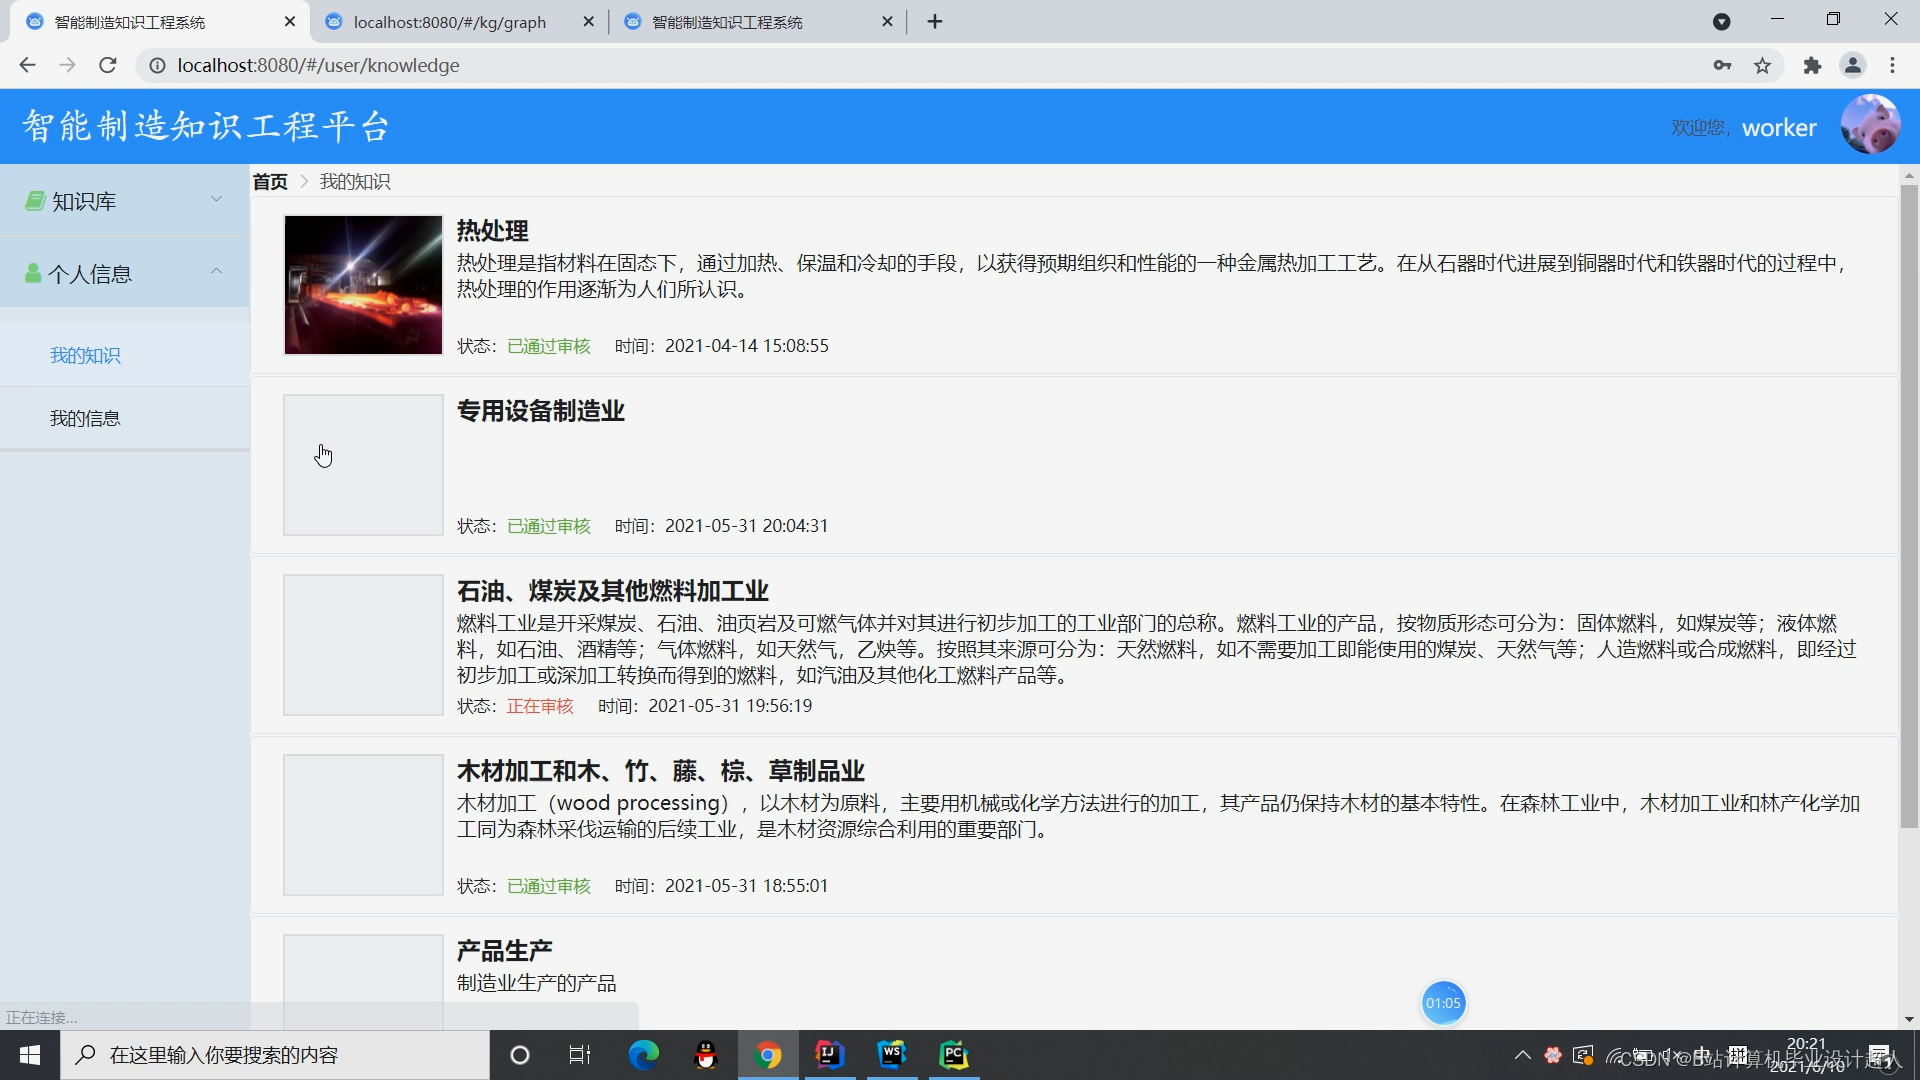This screenshot has height=1080, width=1920.
Task: Click the 首页 breadcrumb link
Action: tap(269, 181)
